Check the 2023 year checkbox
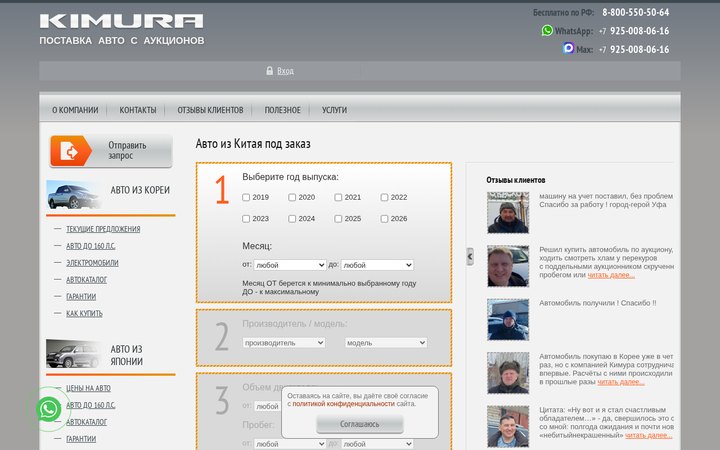Image resolution: width=720 pixels, height=450 pixels. [x=246, y=219]
